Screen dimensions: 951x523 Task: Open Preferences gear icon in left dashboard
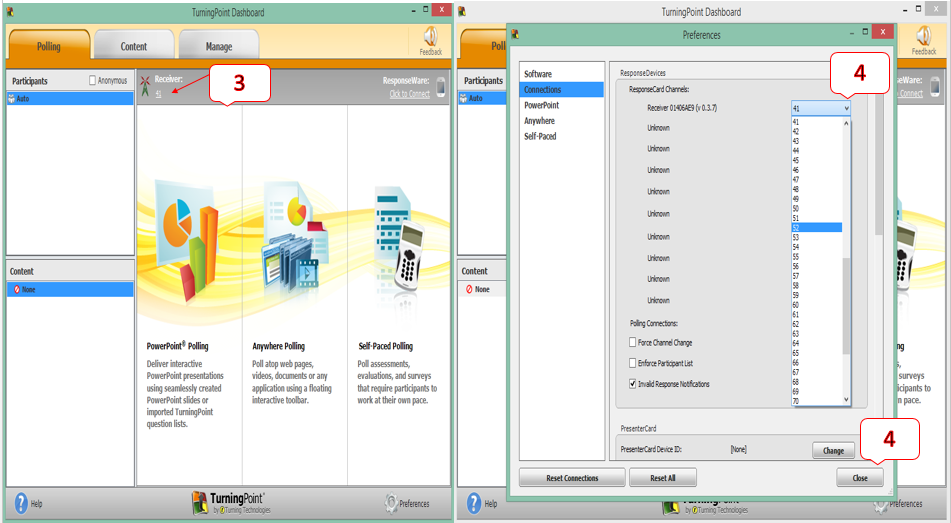[x=392, y=503]
